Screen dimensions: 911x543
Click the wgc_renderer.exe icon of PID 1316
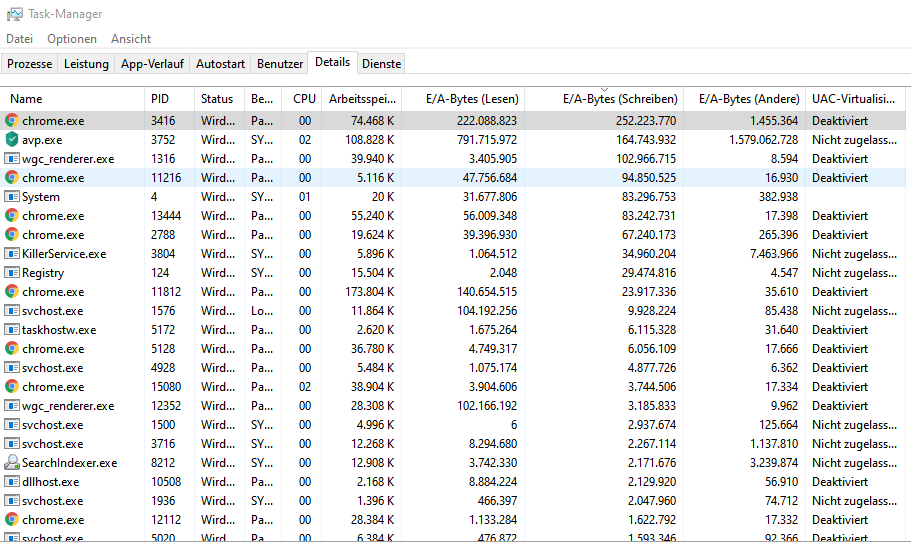click(12, 159)
